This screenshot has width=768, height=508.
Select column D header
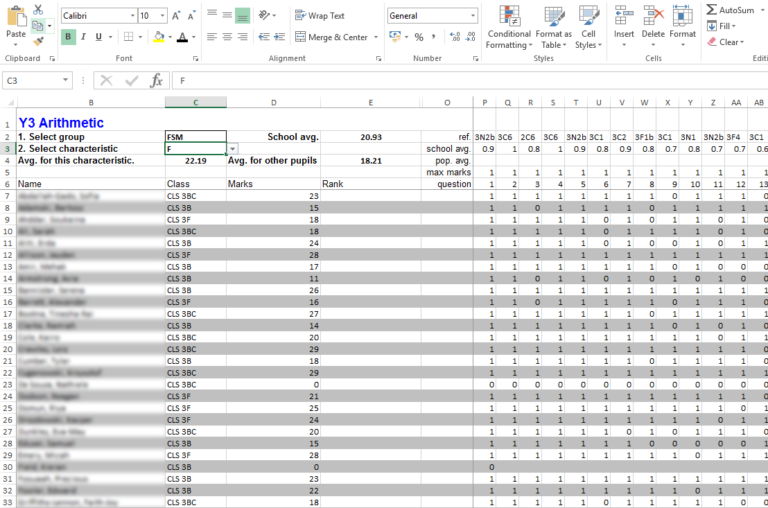pos(273,102)
